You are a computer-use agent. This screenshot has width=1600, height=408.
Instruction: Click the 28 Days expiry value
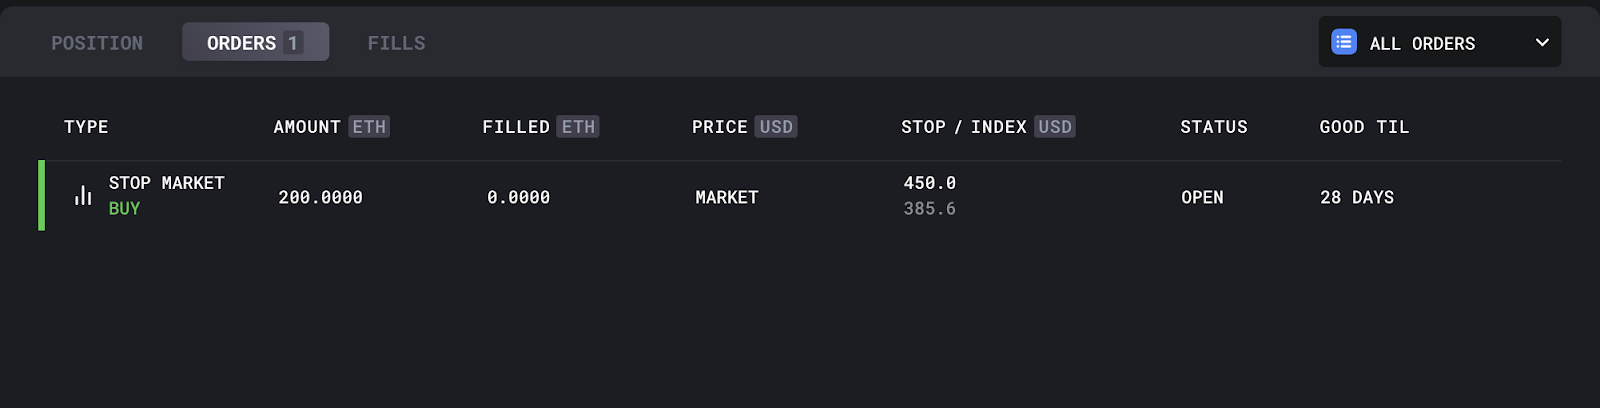coord(1357,197)
